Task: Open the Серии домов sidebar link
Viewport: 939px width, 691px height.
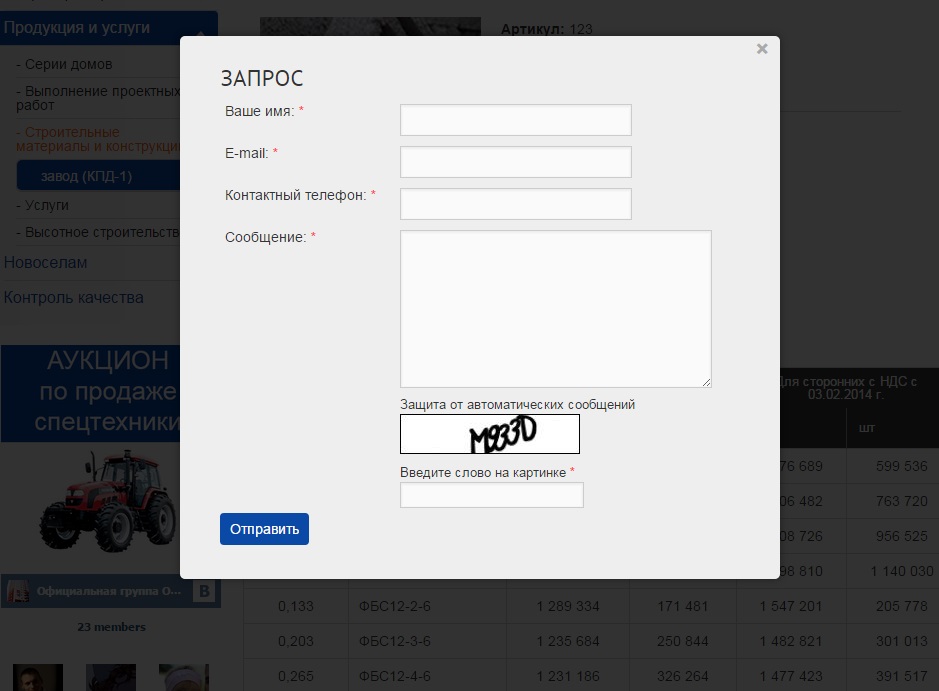Action: [68, 64]
